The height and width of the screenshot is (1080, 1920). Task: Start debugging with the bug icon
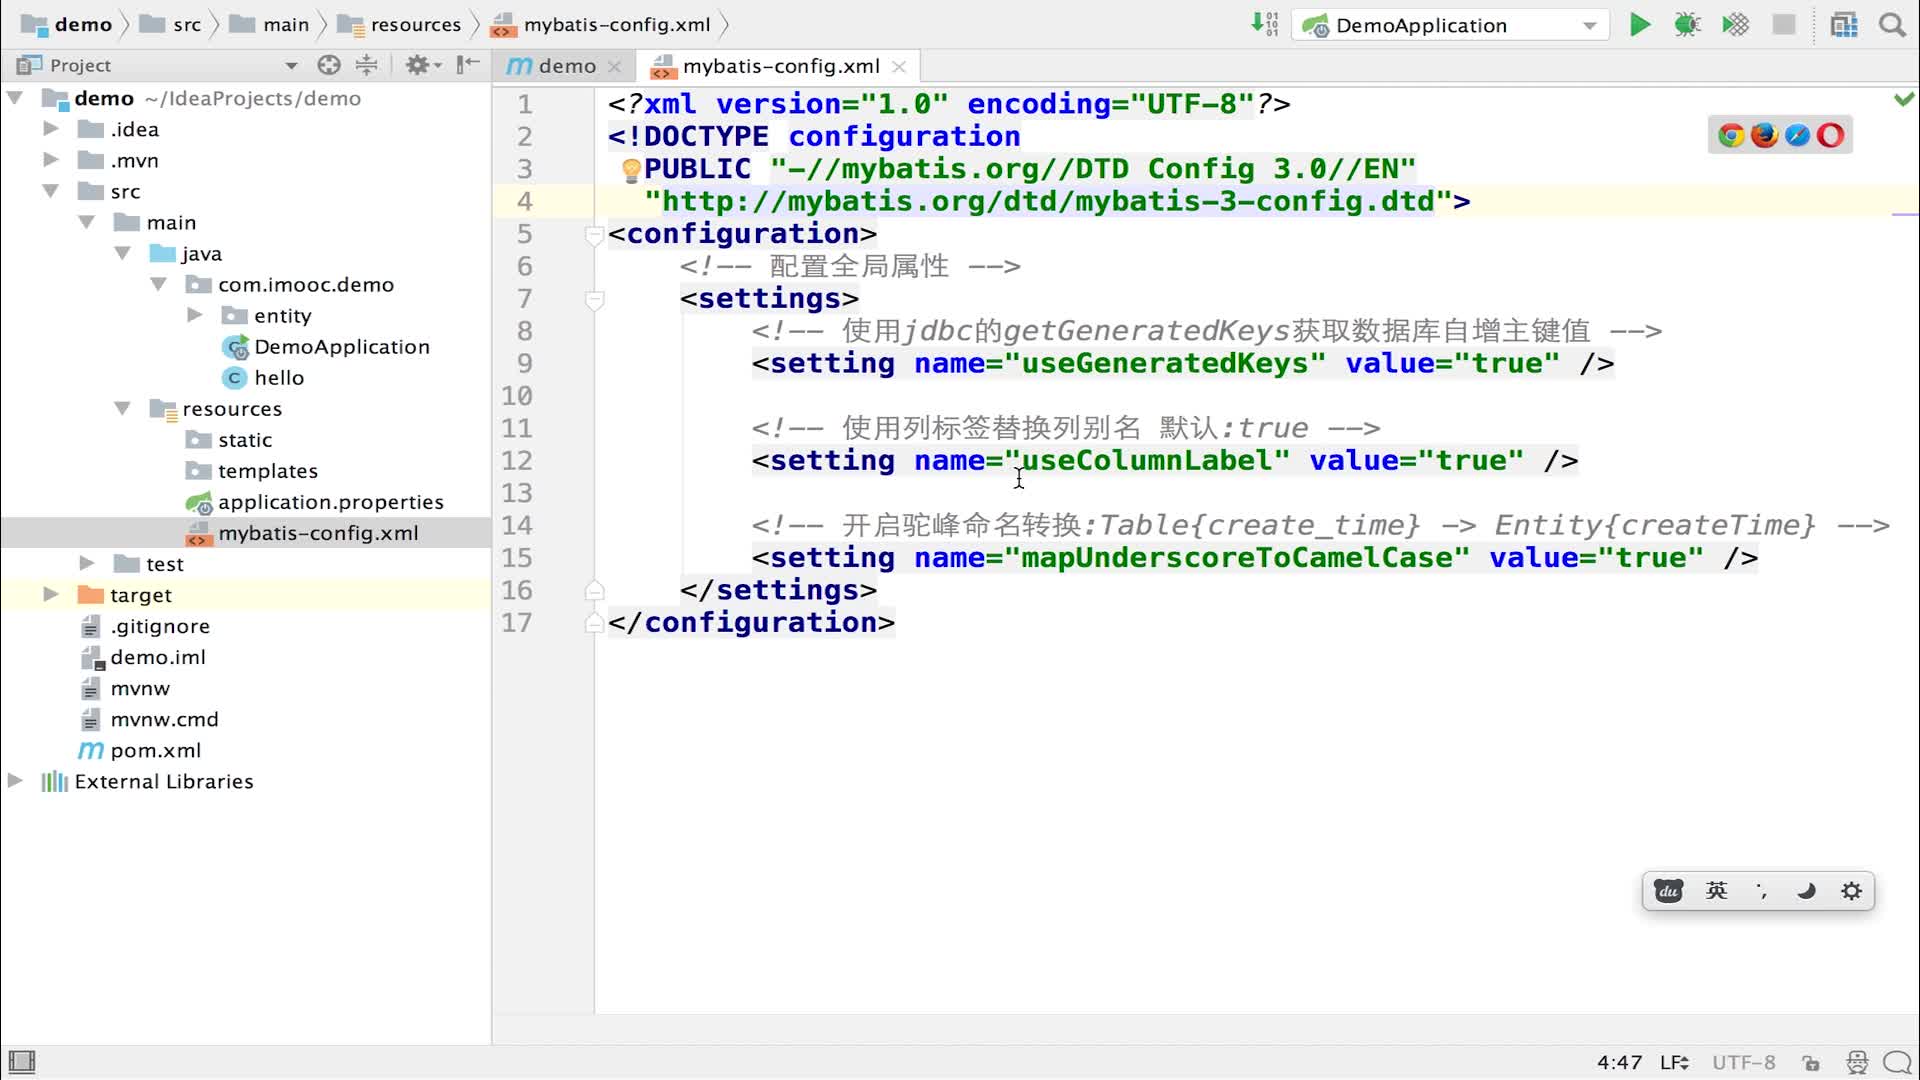(1688, 25)
